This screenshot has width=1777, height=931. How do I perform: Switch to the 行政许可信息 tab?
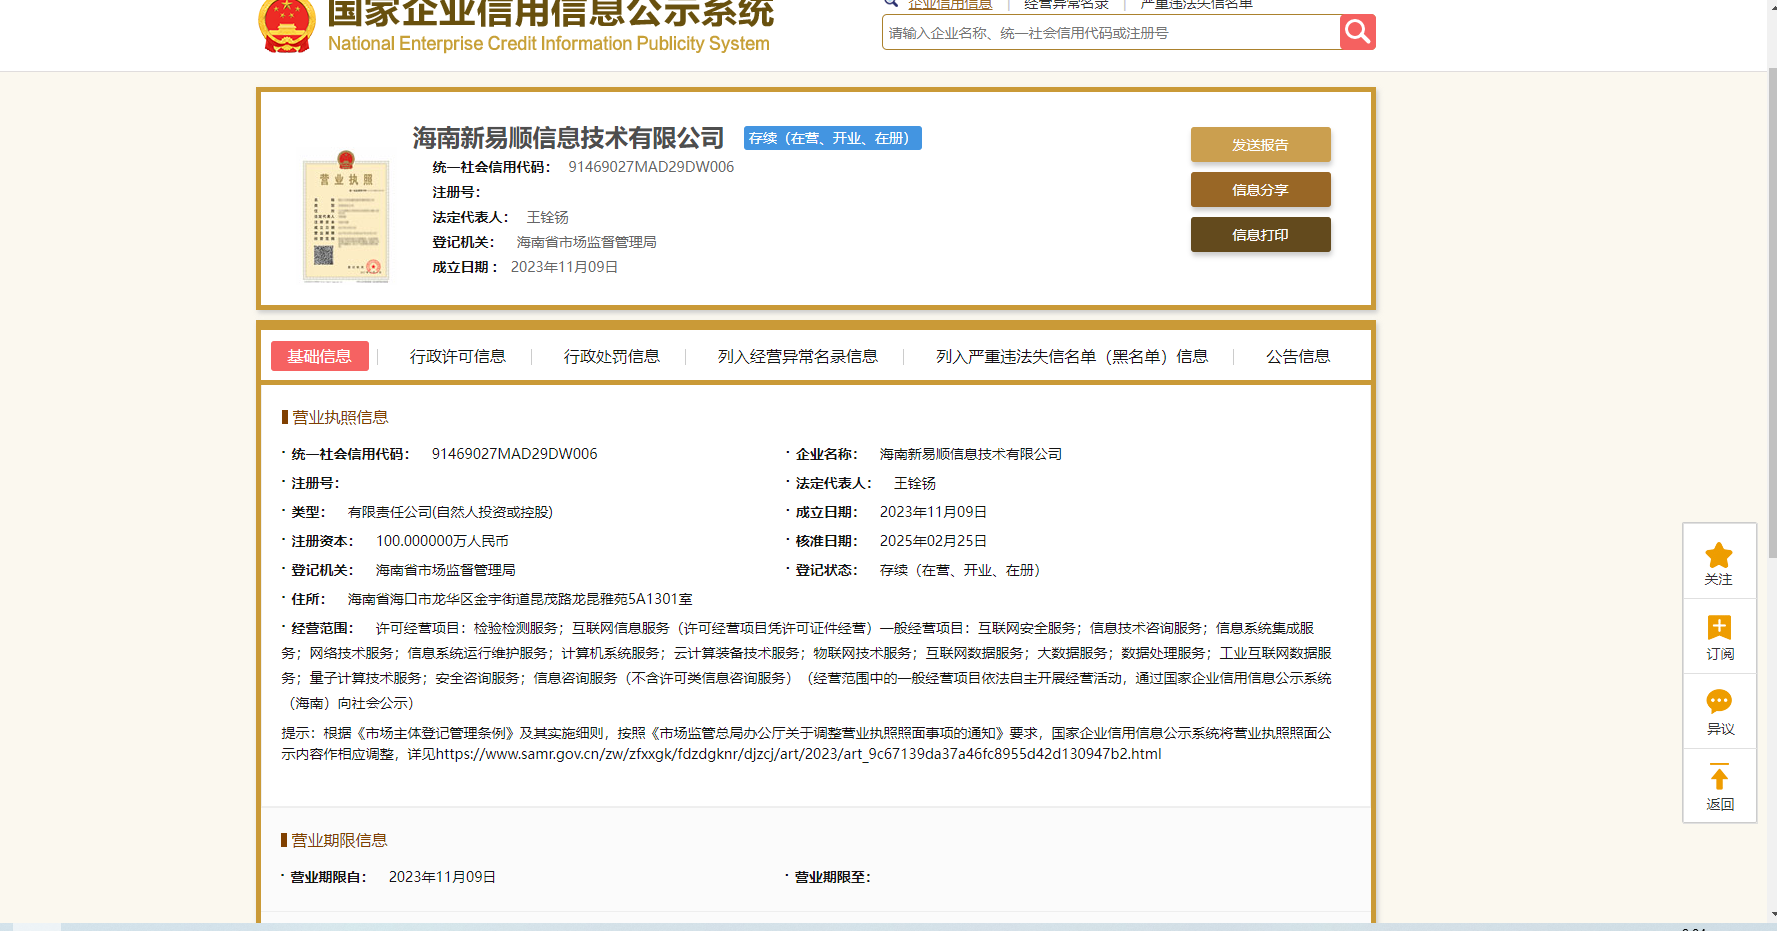pos(458,357)
